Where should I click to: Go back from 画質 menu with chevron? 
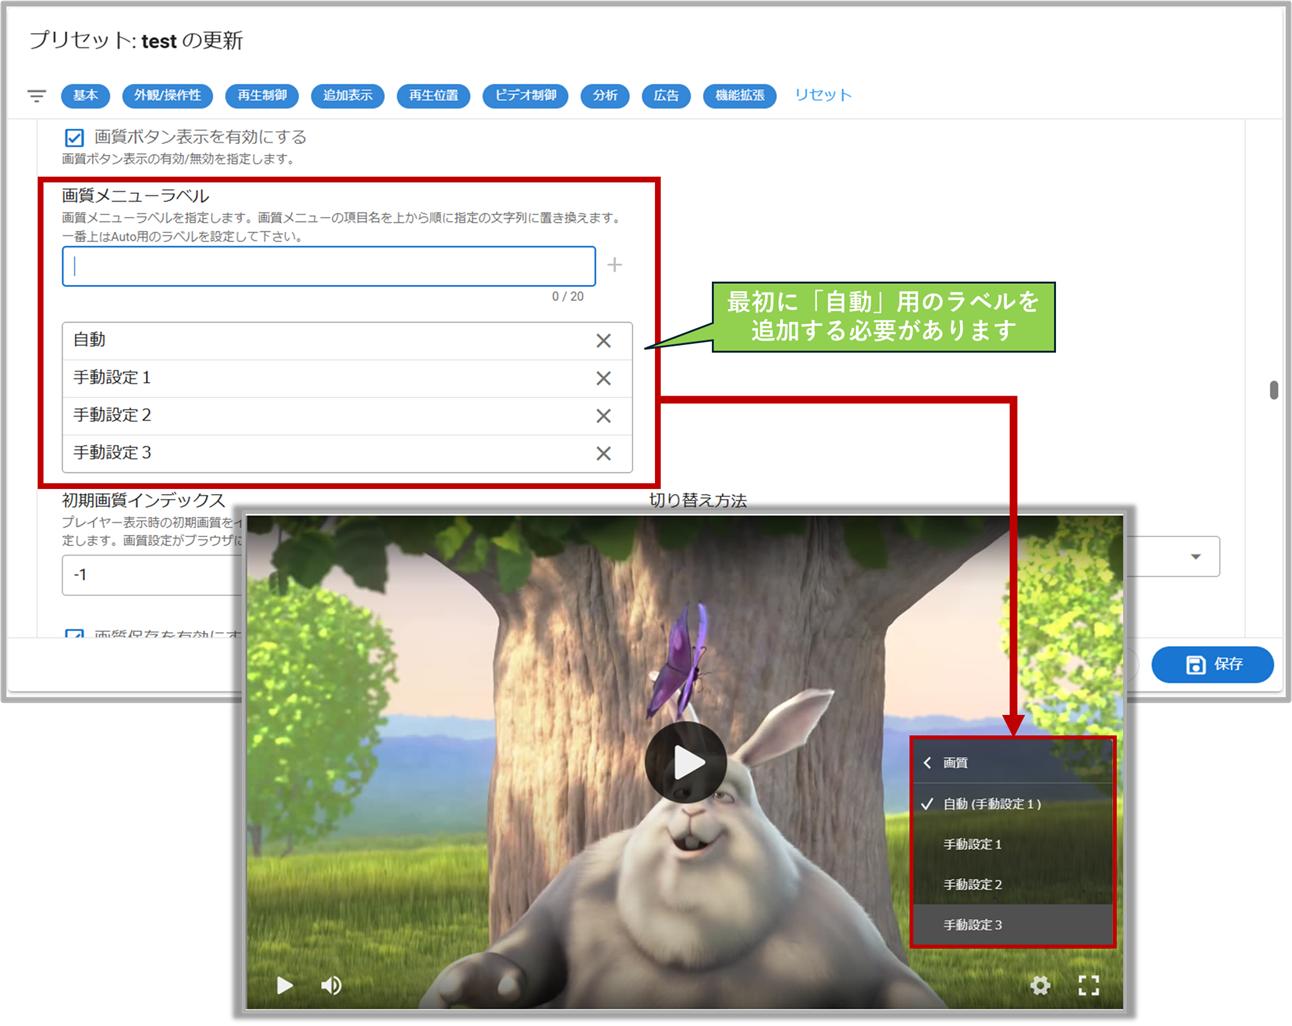(927, 763)
